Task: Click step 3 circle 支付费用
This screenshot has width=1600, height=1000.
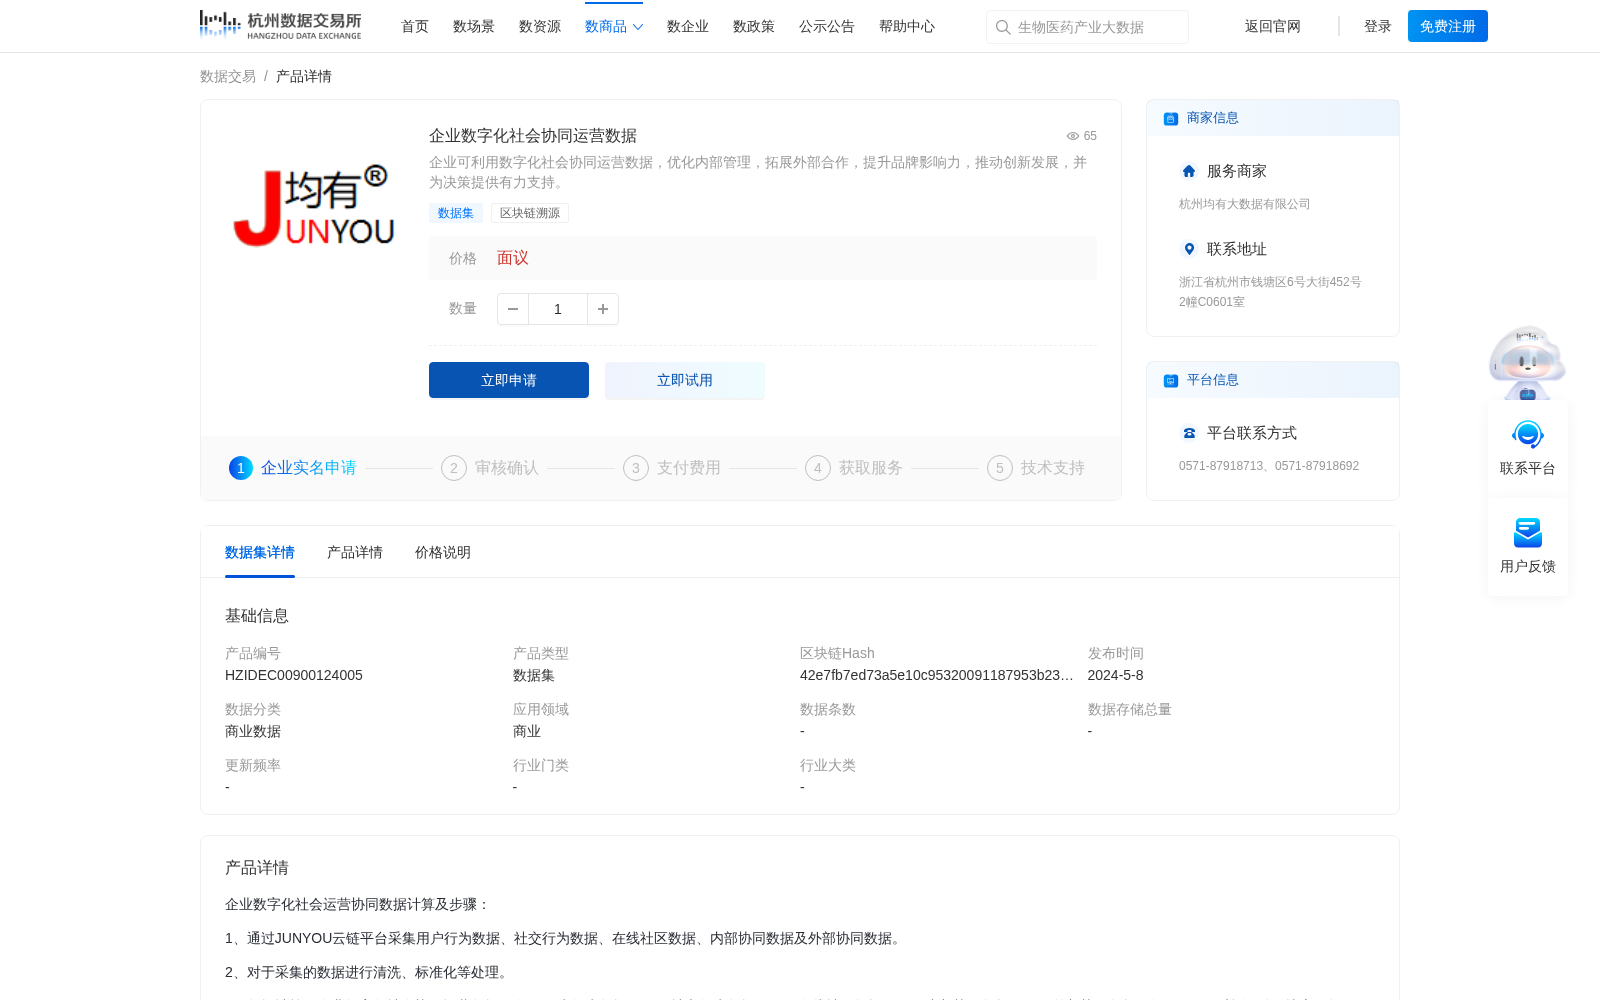Action: point(636,468)
